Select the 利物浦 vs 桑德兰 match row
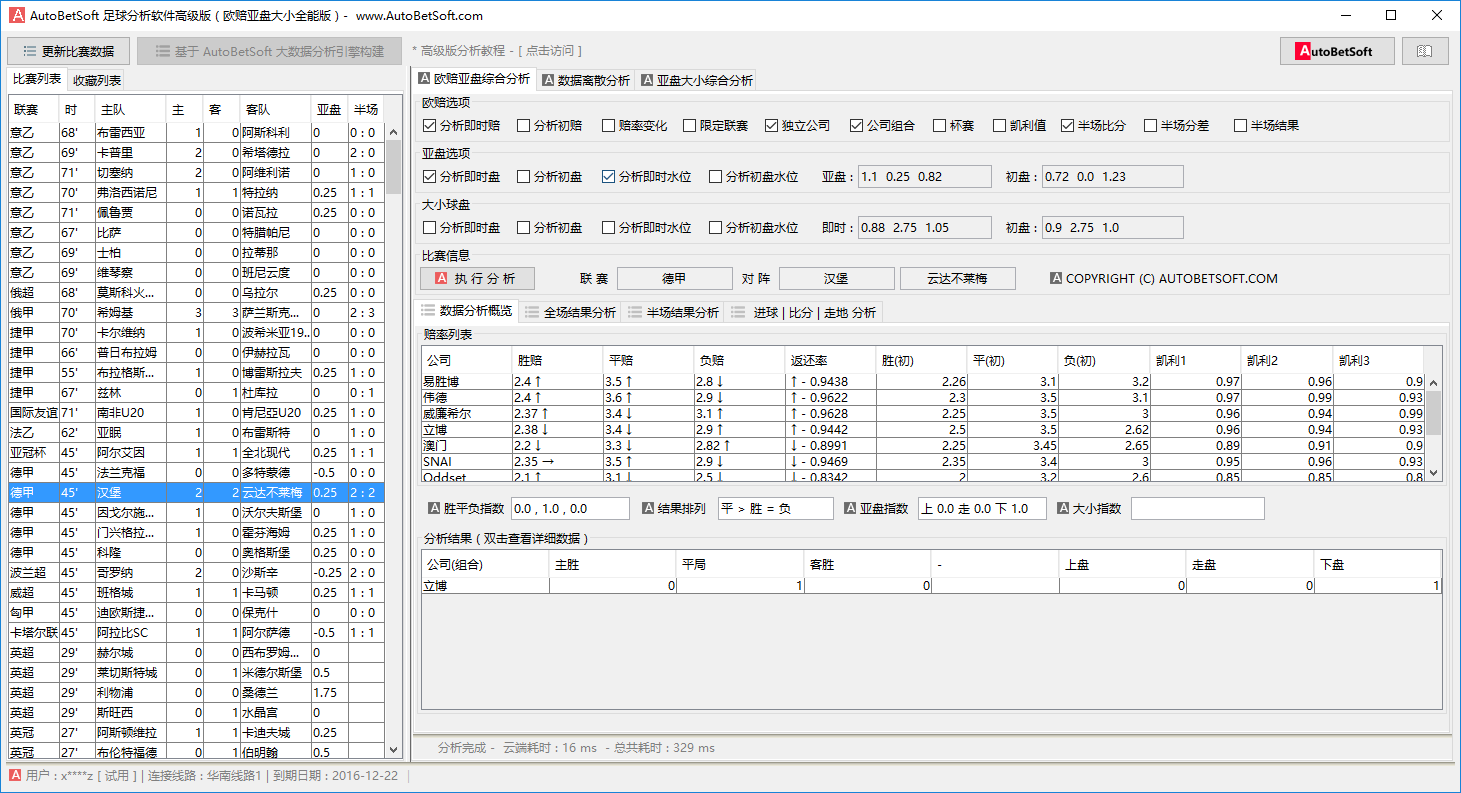Viewport: 1461px width, 793px height. point(195,692)
